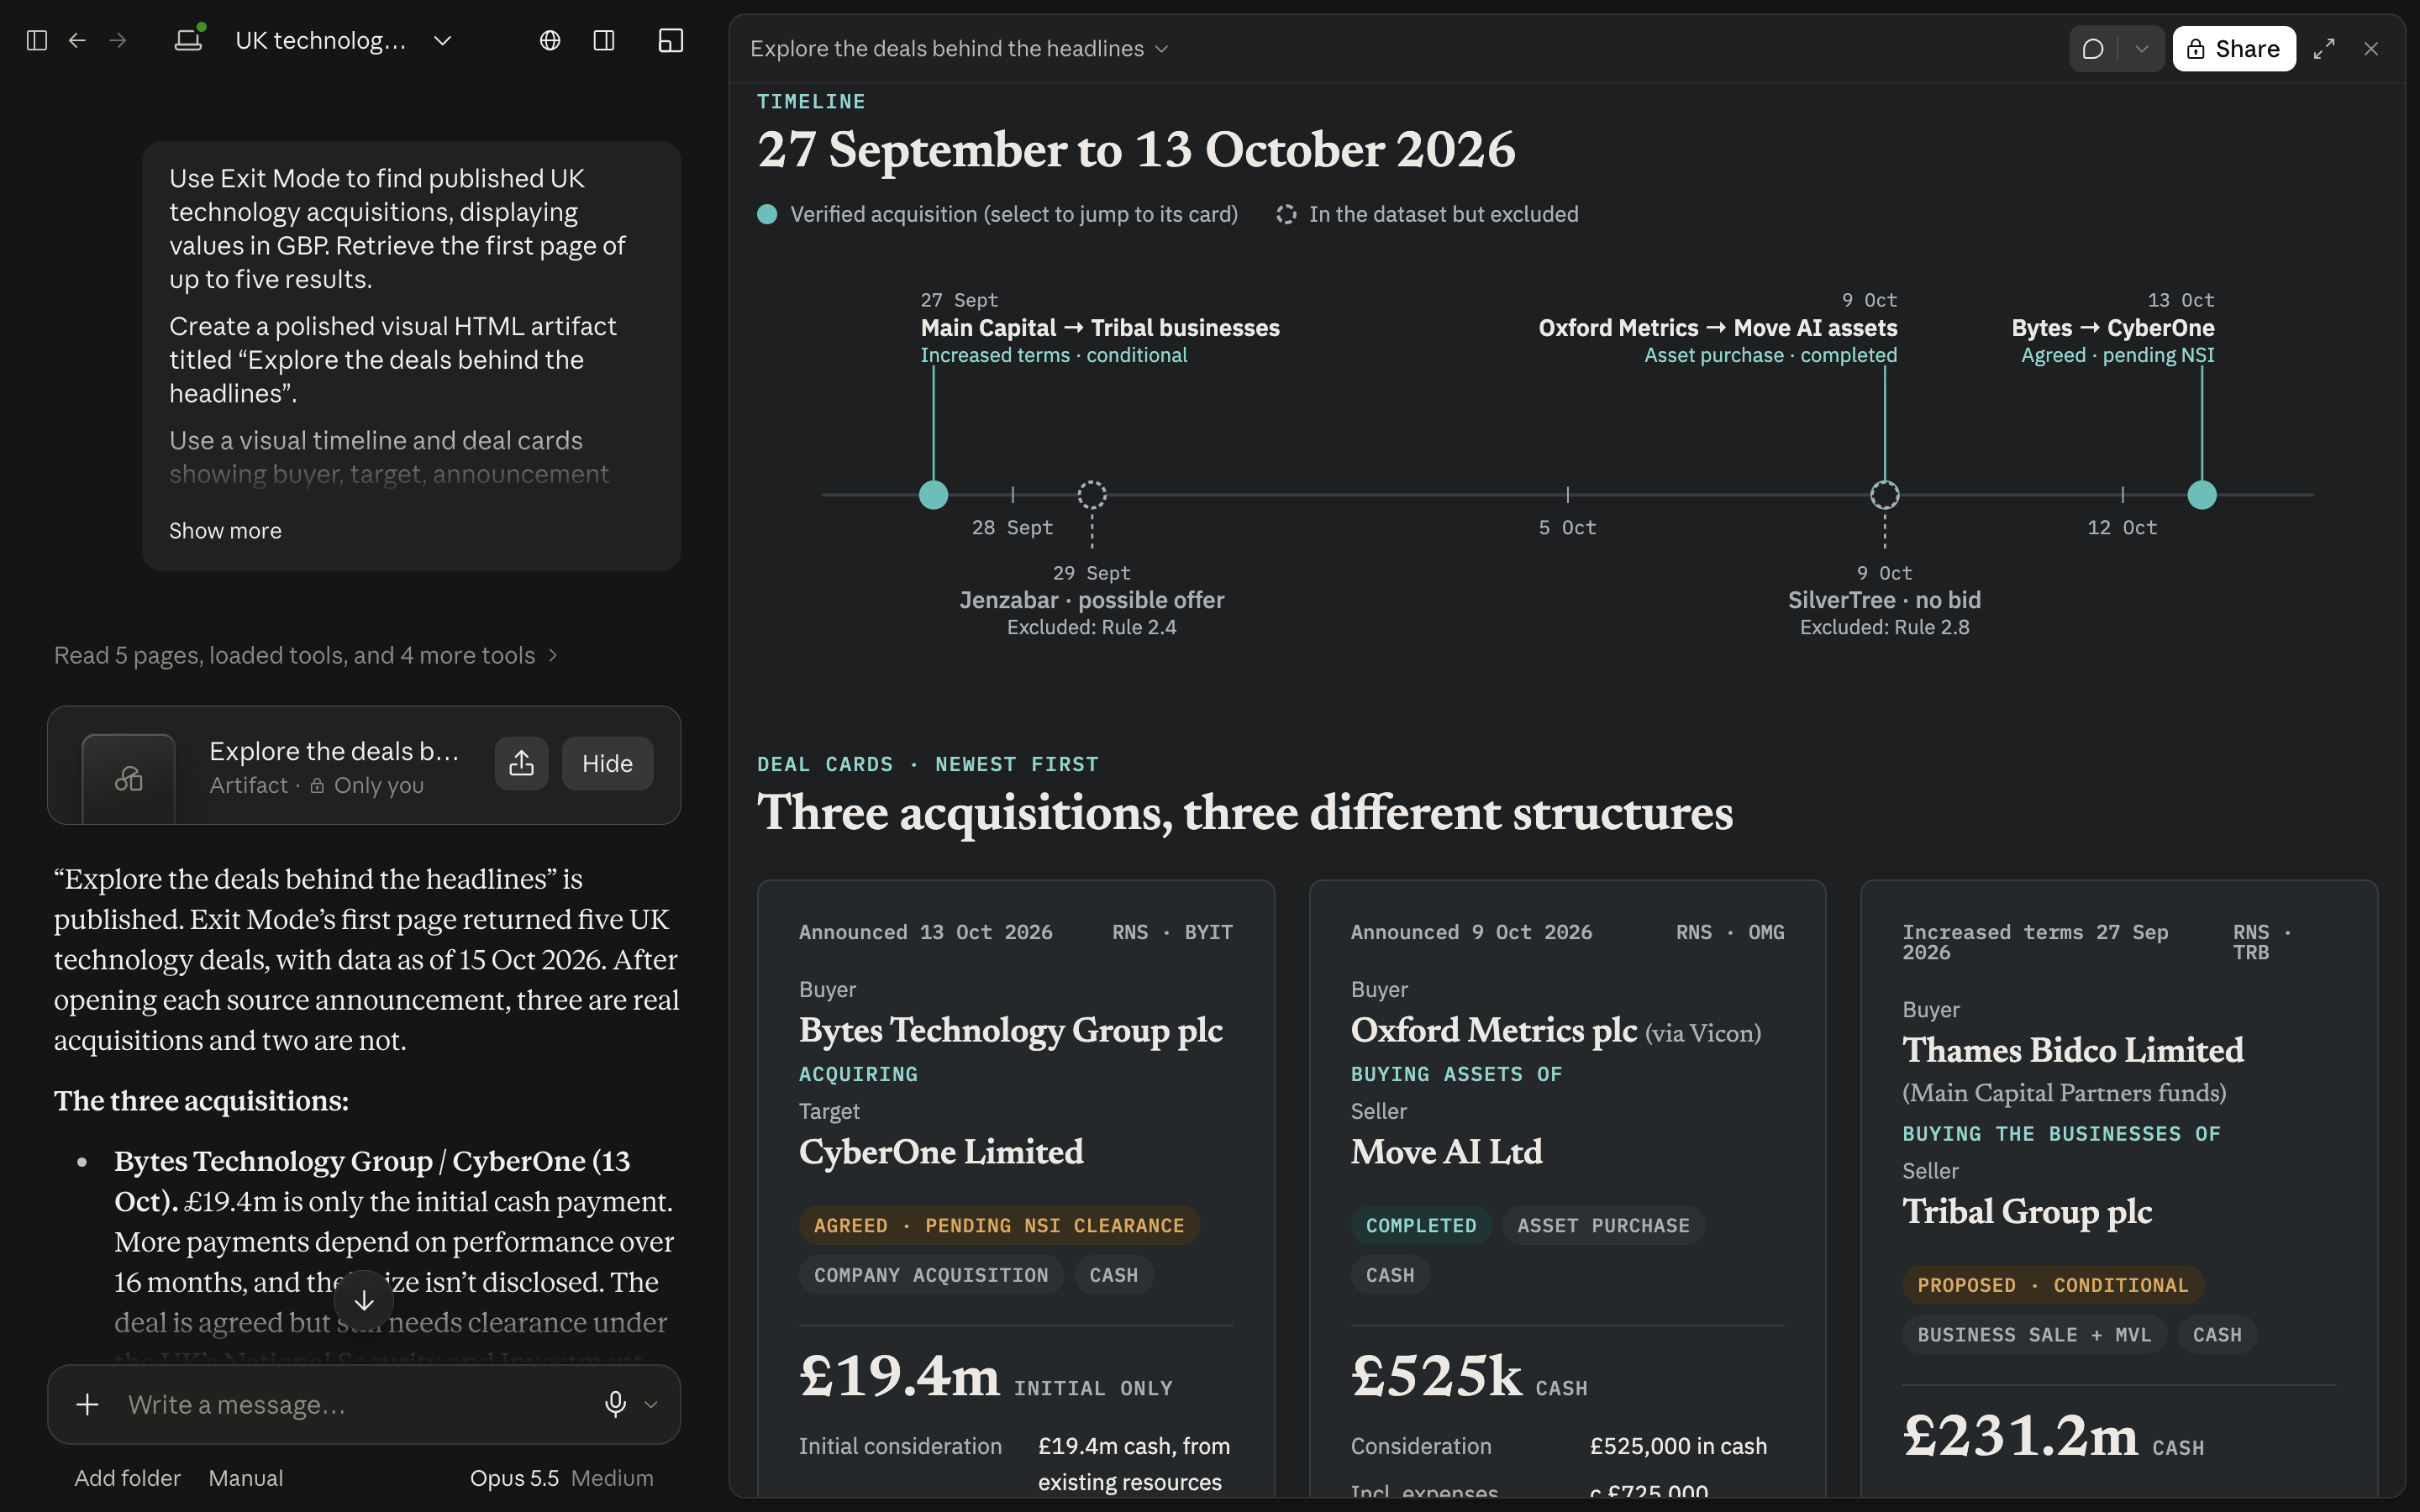
Task: Click the 'ASSET PURCHASE' tag
Action: pos(1603,1226)
